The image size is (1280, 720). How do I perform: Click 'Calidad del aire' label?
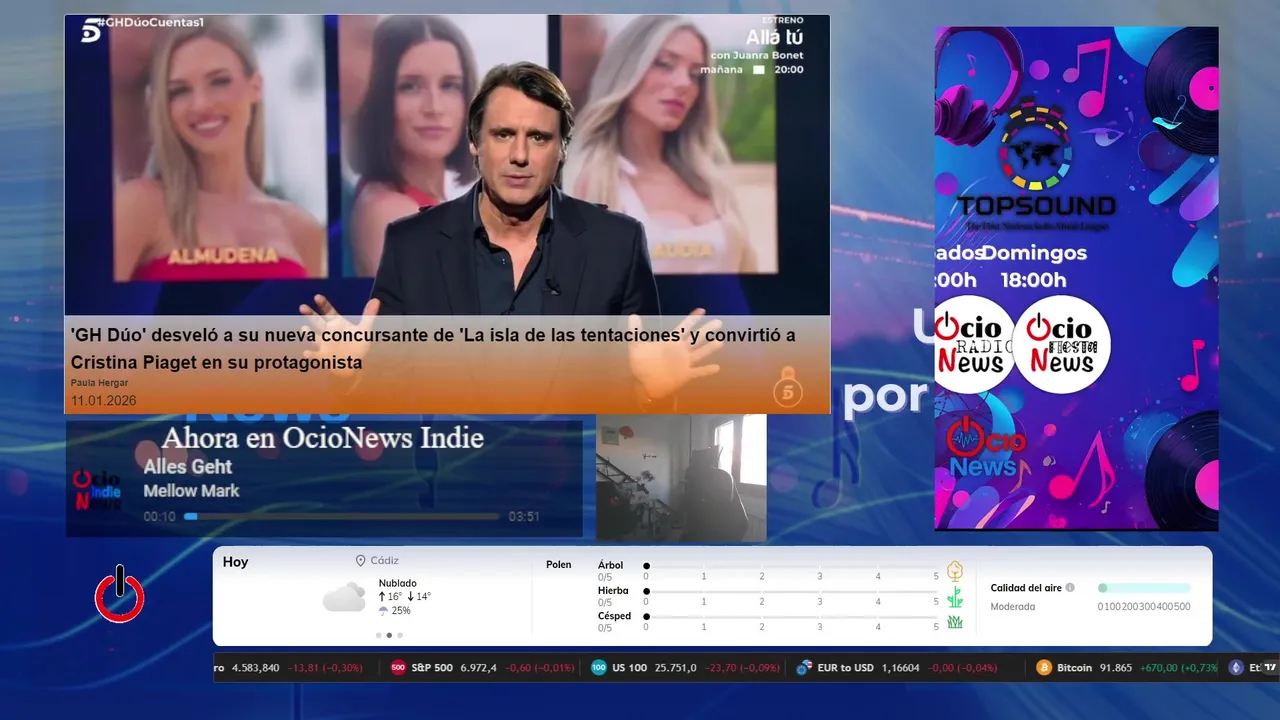1026,588
